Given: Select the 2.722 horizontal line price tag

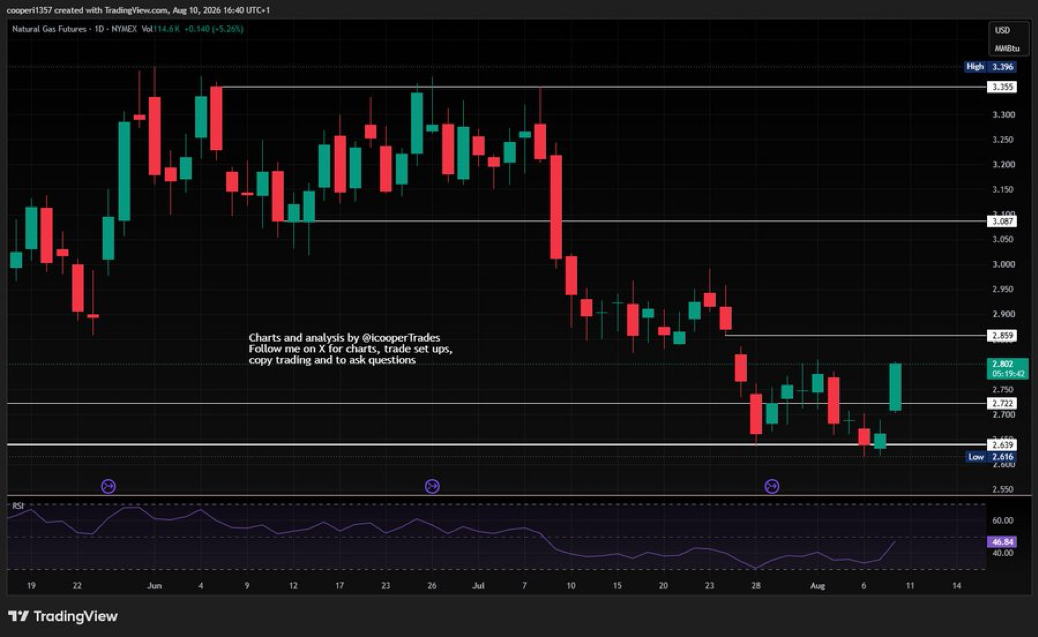Looking at the screenshot, I should [1002, 403].
